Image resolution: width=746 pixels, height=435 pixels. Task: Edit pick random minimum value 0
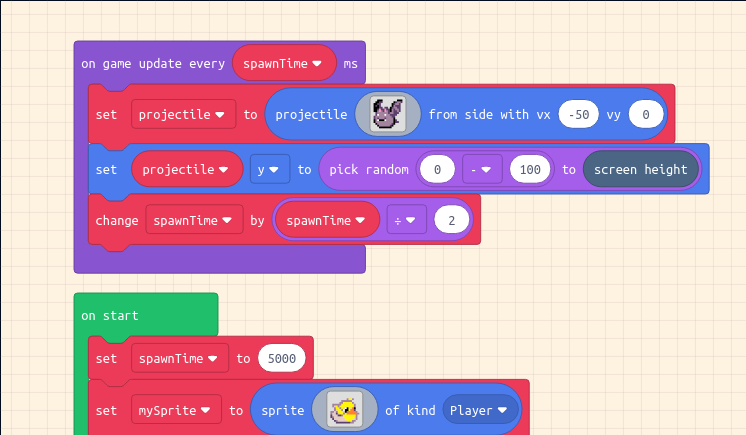[x=437, y=169]
